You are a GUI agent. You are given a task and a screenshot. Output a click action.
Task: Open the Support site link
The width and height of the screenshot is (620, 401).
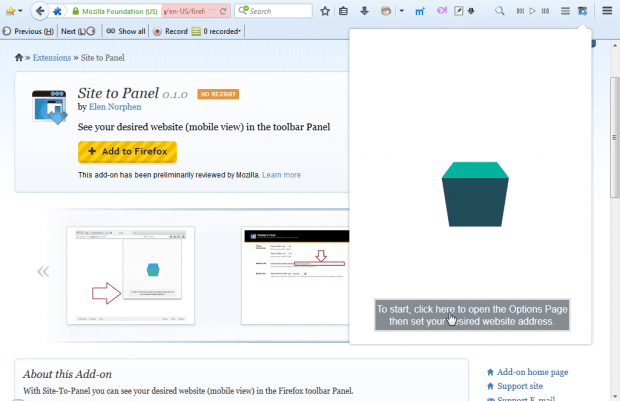coord(520,386)
